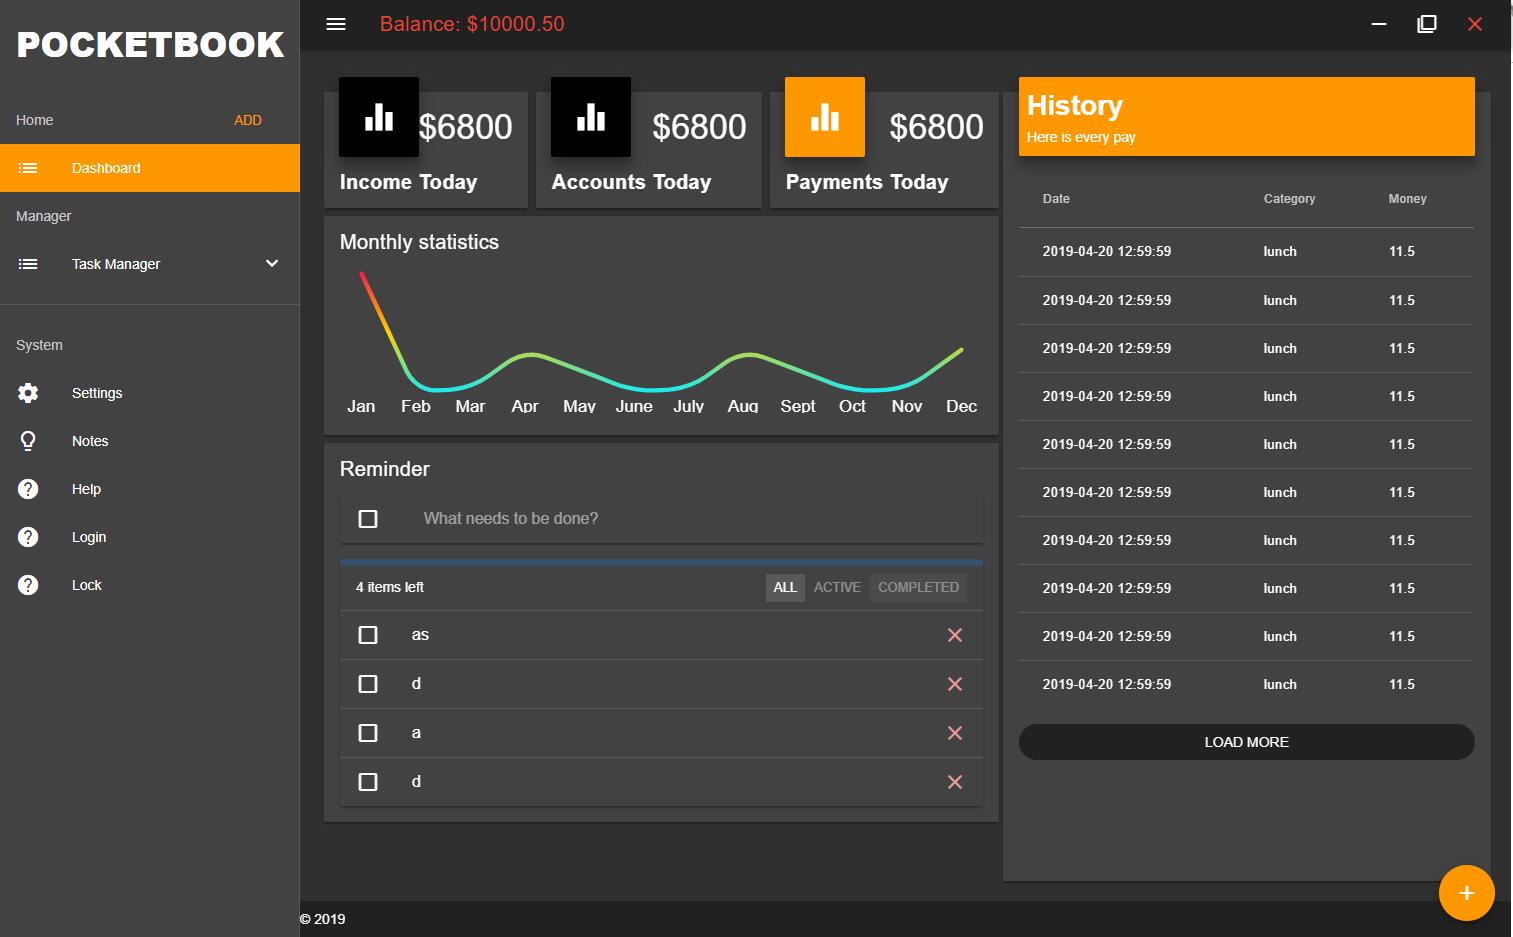Click the Accounts Today chart icon
The image size is (1513, 937).
click(591, 117)
